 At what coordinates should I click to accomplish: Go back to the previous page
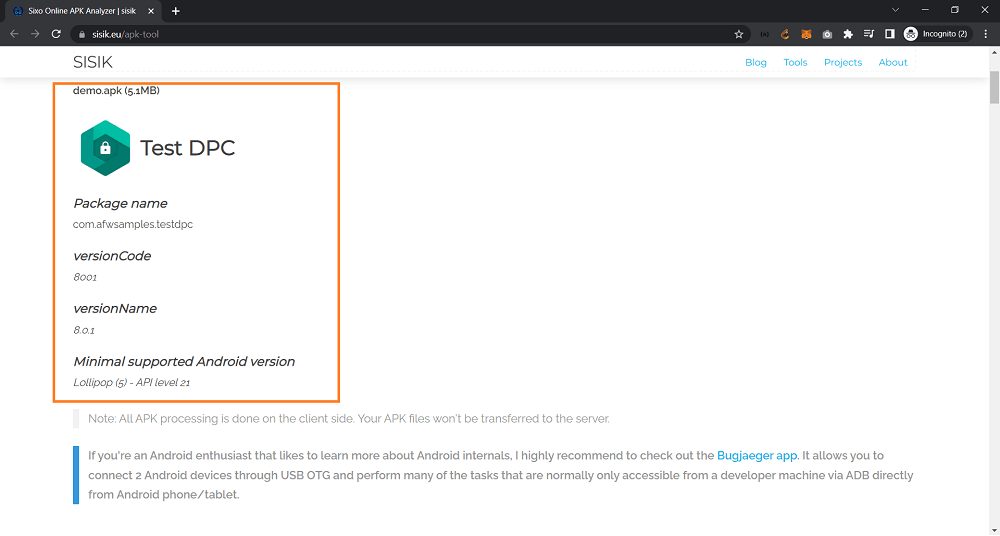pyautogui.click(x=14, y=34)
